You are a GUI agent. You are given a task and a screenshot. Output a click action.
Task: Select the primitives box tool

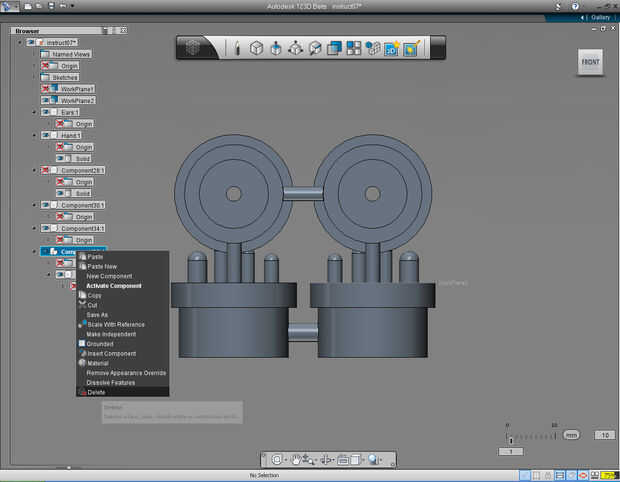pyautogui.click(x=256, y=47)
